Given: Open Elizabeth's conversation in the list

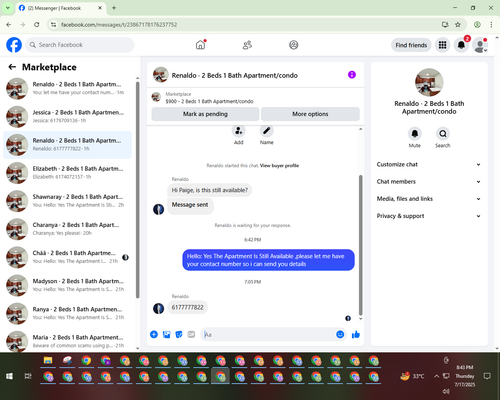Looking at the screenshot, I should [x=67, y=173].
